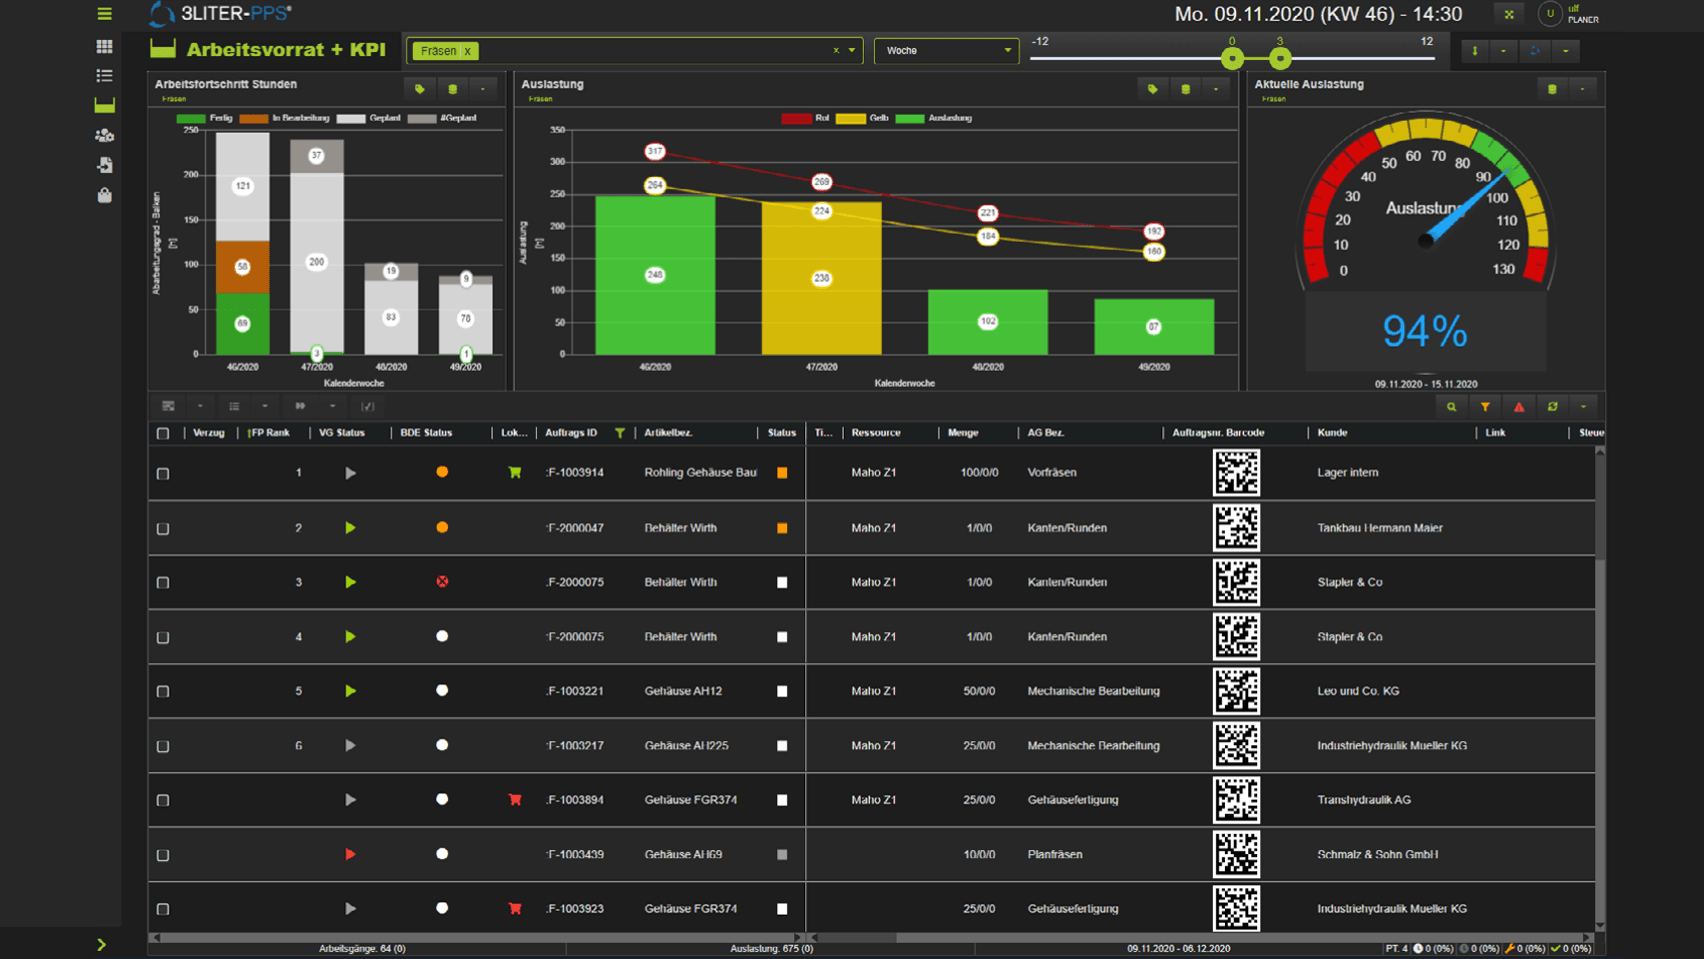The image size is (1704, 959).
Task: Click the green refresh icon in grid toolbar
Action: tap(1552, 407)
